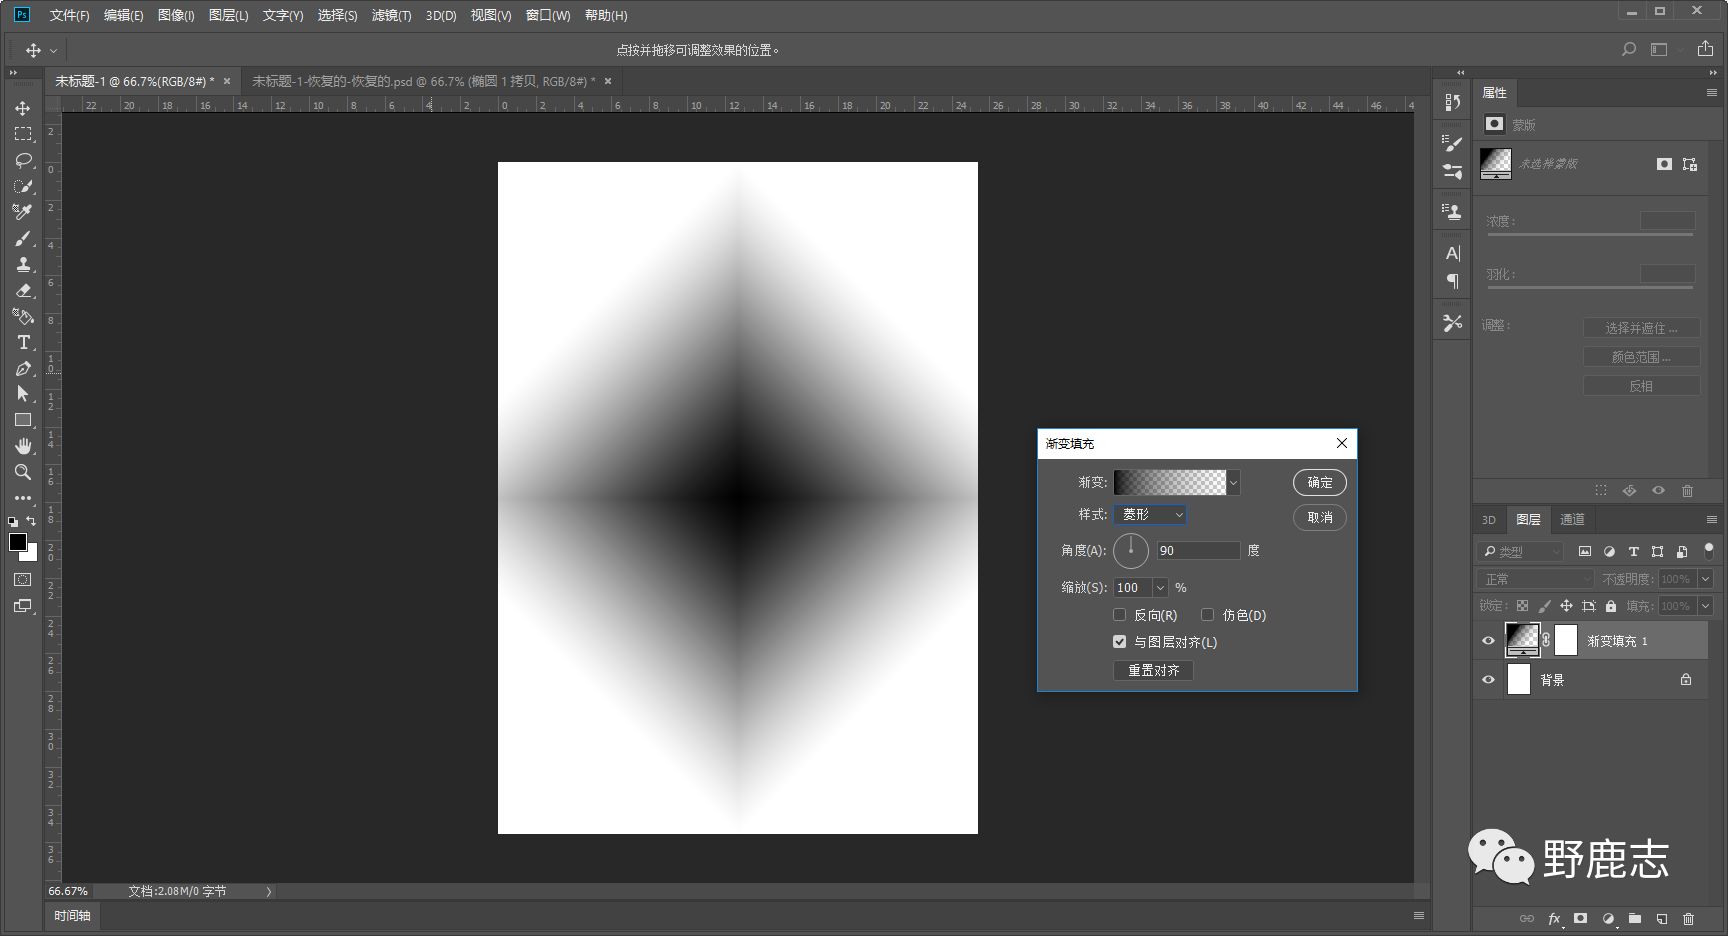Screen dimensions: 1728x936
Task: Select the Brush tool
Action: coord(23,238)
